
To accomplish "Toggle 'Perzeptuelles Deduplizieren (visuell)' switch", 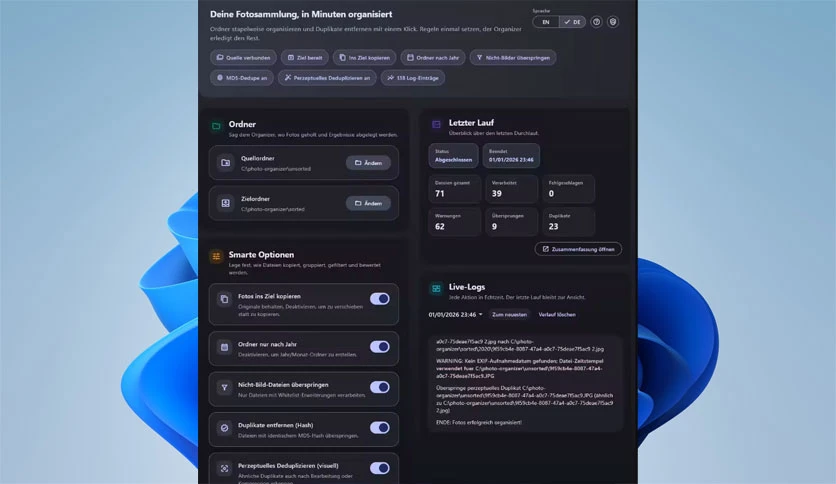I will pos(380,469).
